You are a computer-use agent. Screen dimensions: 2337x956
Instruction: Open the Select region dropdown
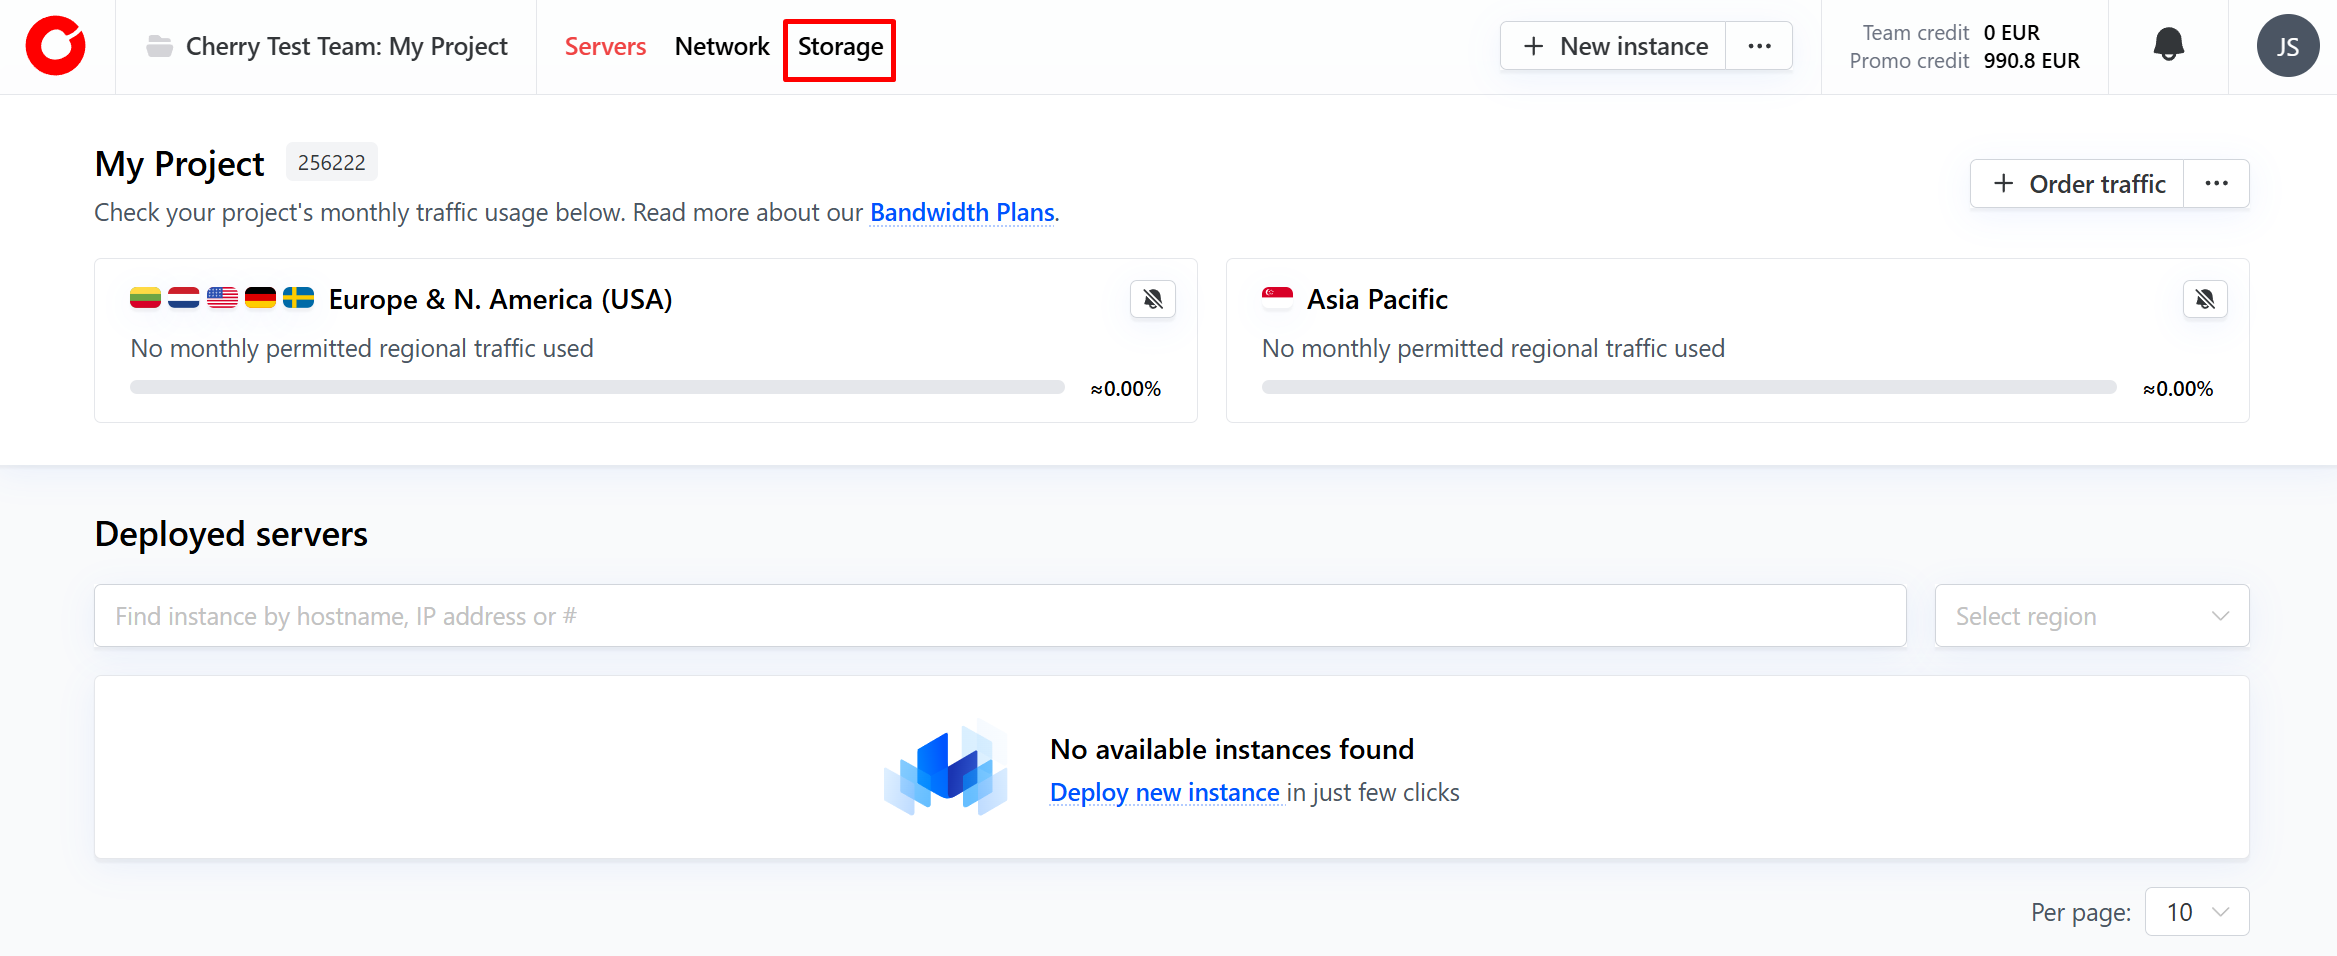click(x=2091, y=616)
